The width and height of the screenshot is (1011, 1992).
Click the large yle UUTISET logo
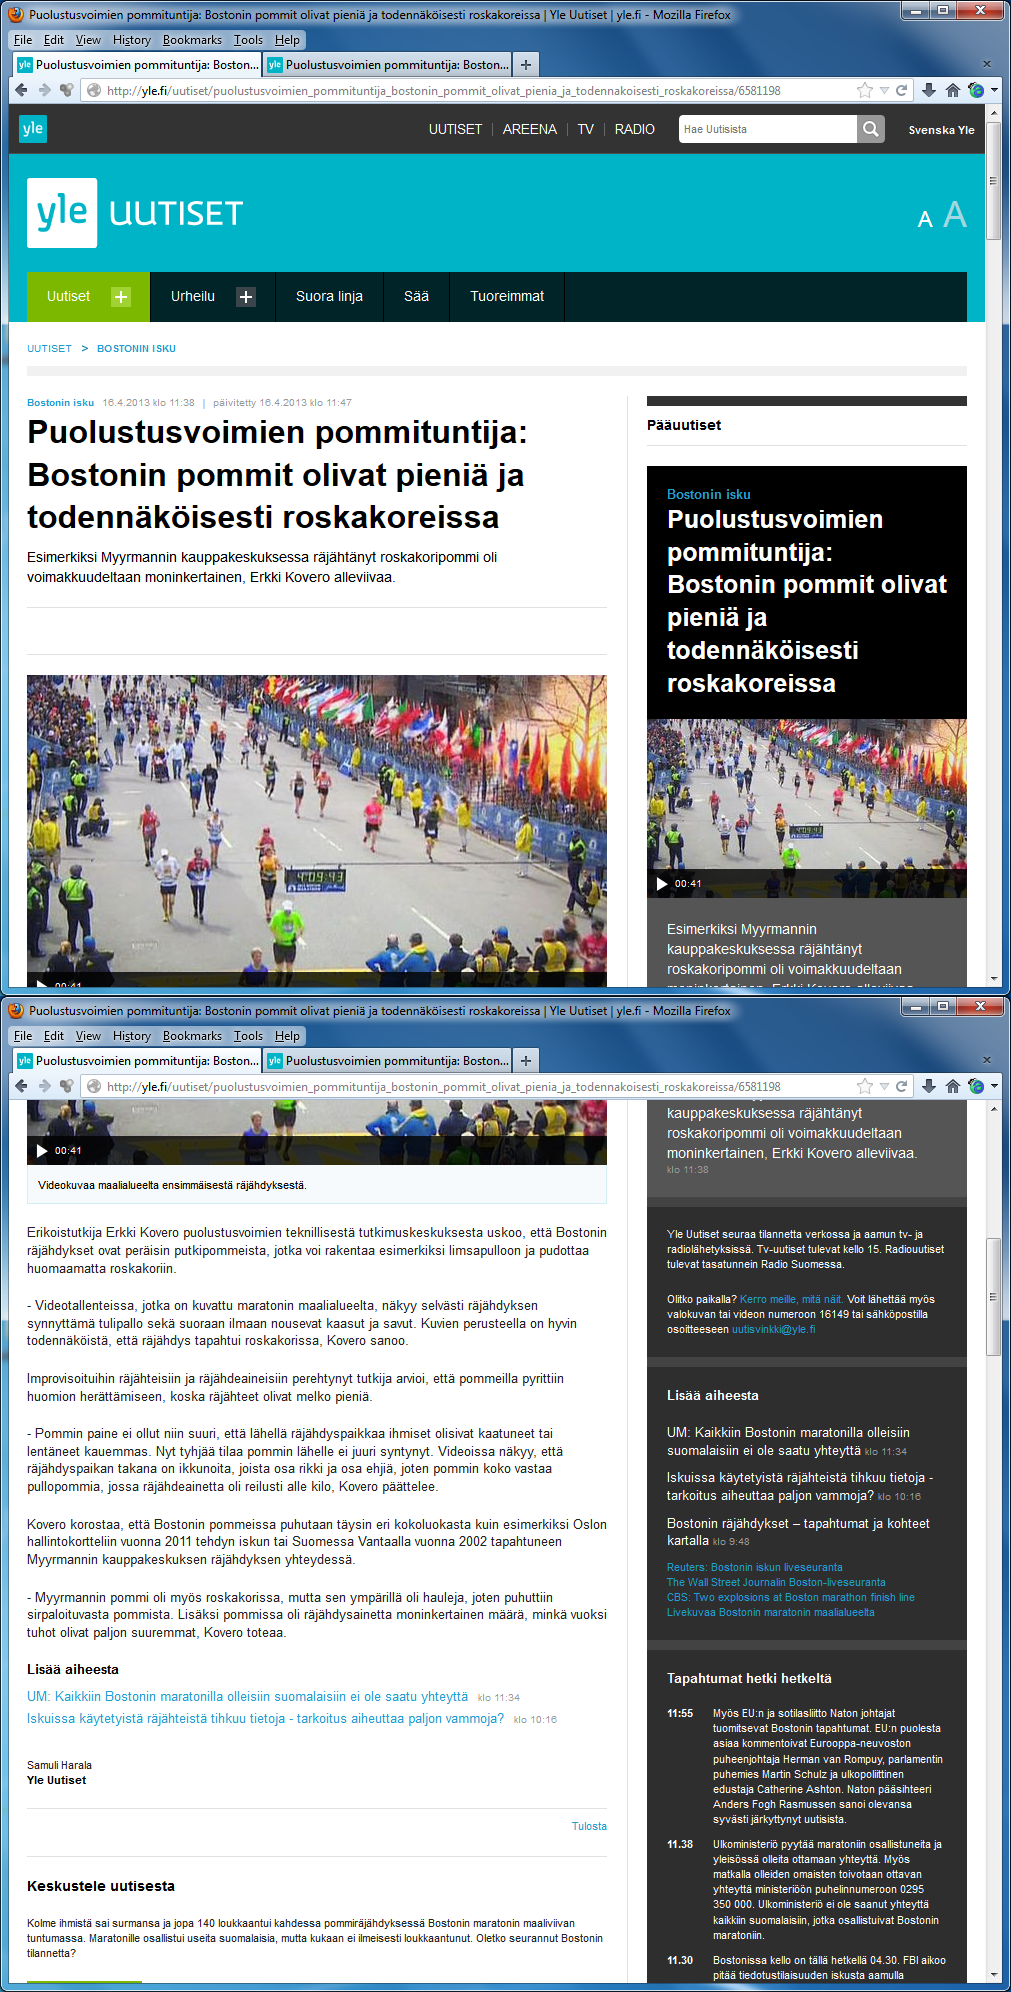pyautogui.click(x=135, y=213)
